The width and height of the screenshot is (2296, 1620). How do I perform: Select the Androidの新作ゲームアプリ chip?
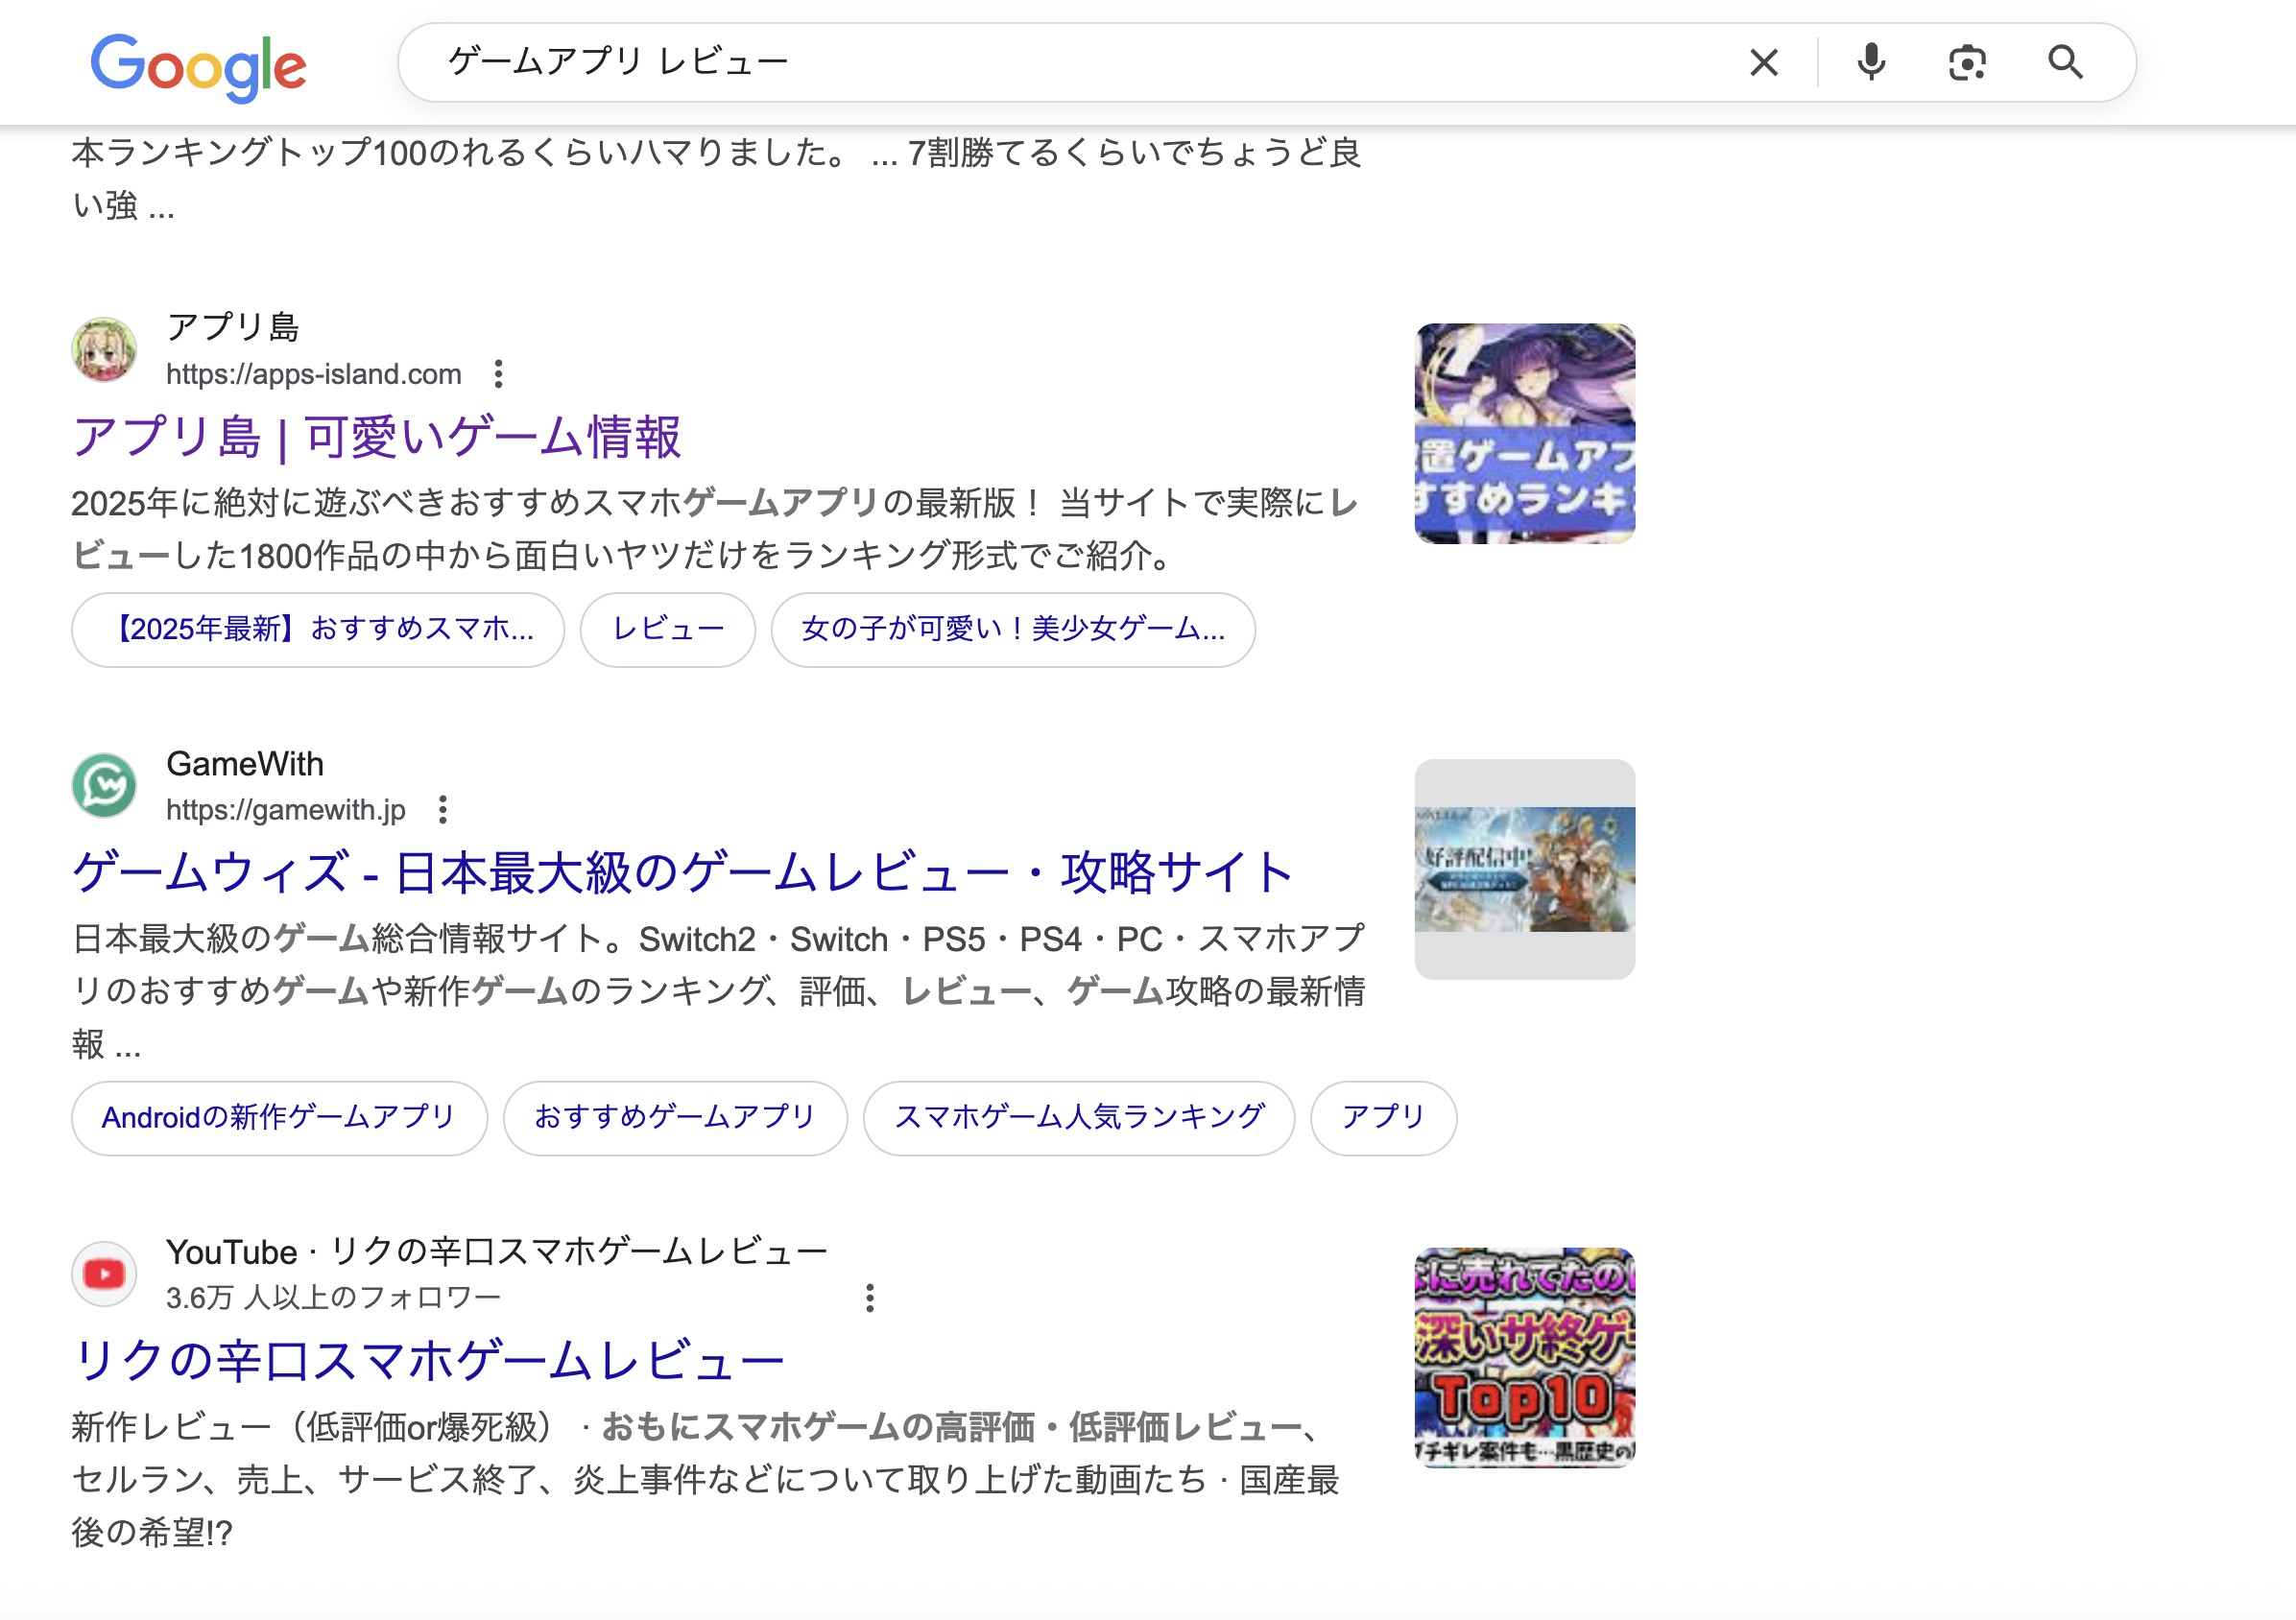[279, 1118]
